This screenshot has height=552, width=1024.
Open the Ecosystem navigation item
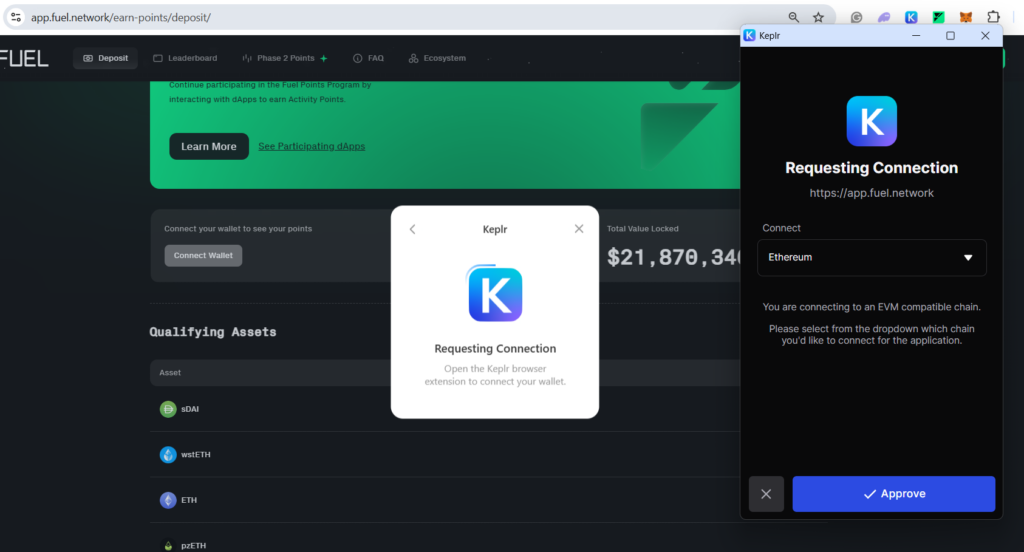(437, 58)
